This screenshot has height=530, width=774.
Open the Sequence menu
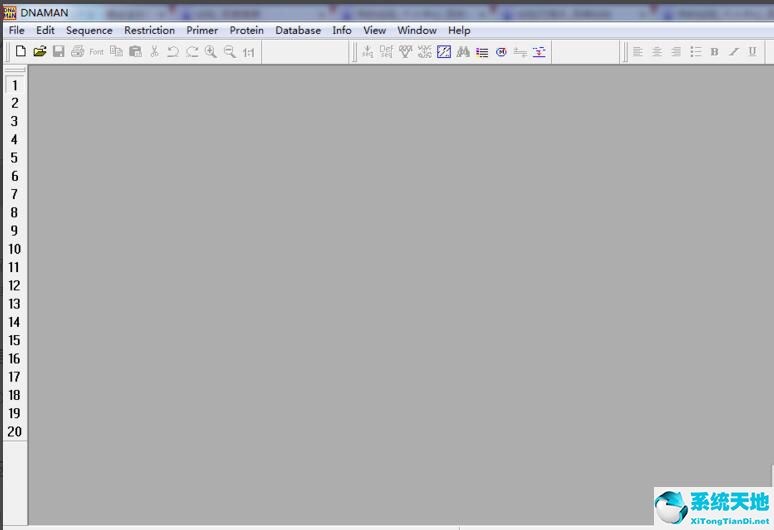pos(89,30)
